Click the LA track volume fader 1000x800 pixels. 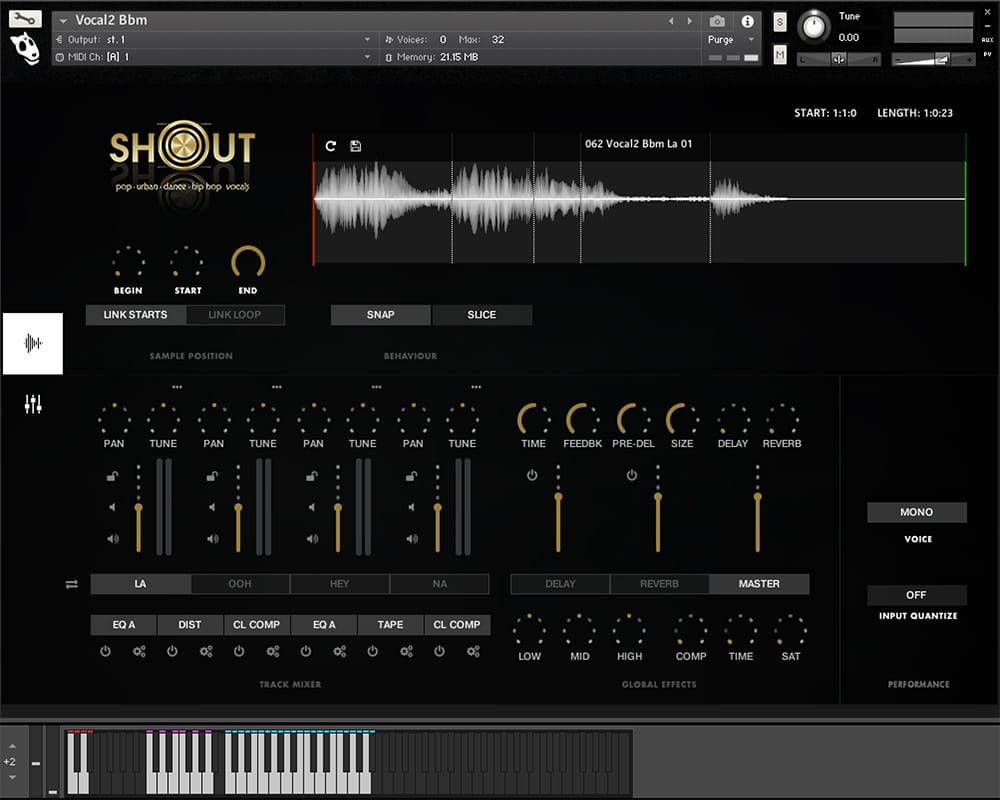pos(138,509)
